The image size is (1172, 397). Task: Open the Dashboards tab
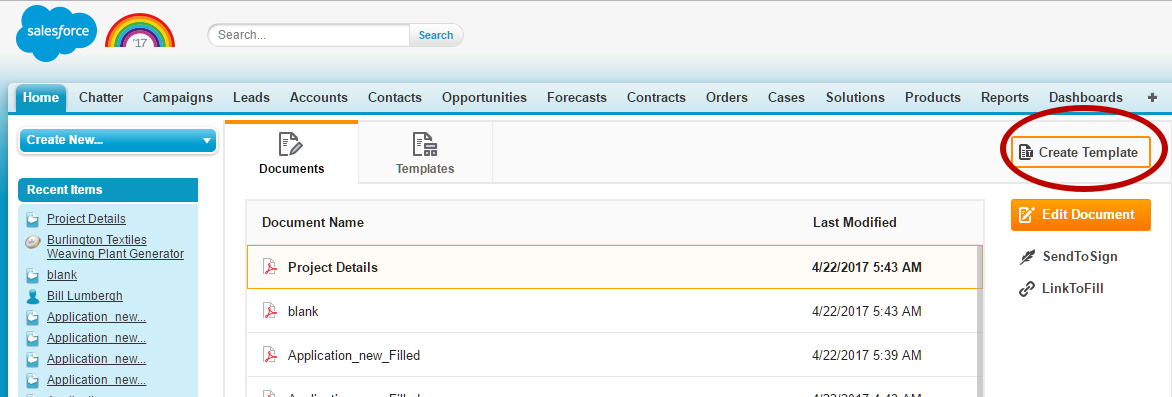click(x=1085, y=97)
